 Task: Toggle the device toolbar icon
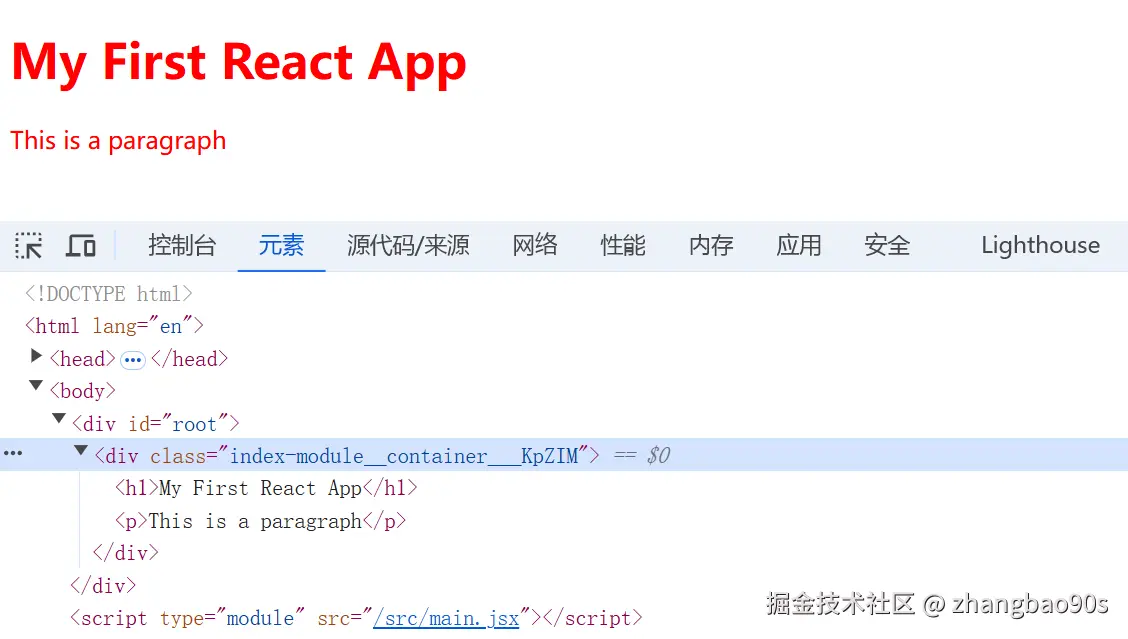click(81, 245)
